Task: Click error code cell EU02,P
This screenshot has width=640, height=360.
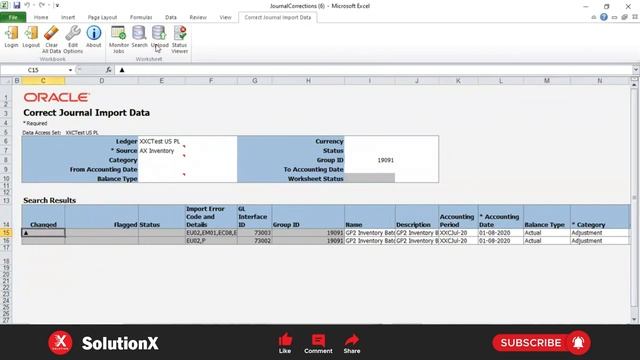Action: click(211, 241)
